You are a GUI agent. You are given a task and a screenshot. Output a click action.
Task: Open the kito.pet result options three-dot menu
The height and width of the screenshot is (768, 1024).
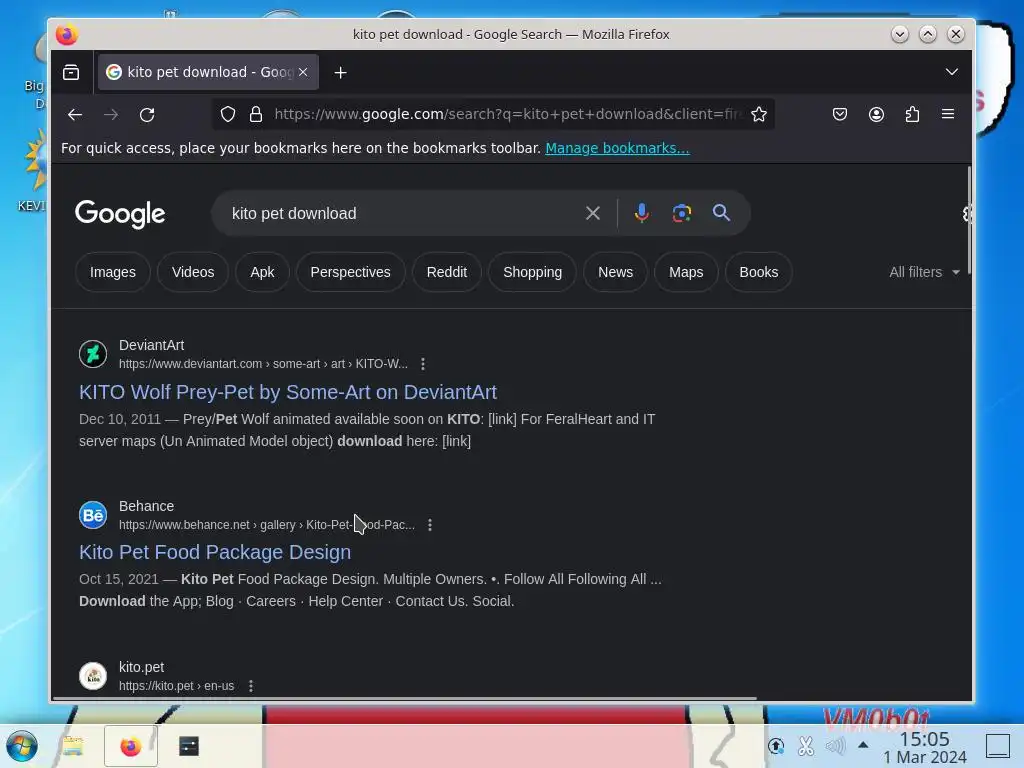click(x=251, y=686)
